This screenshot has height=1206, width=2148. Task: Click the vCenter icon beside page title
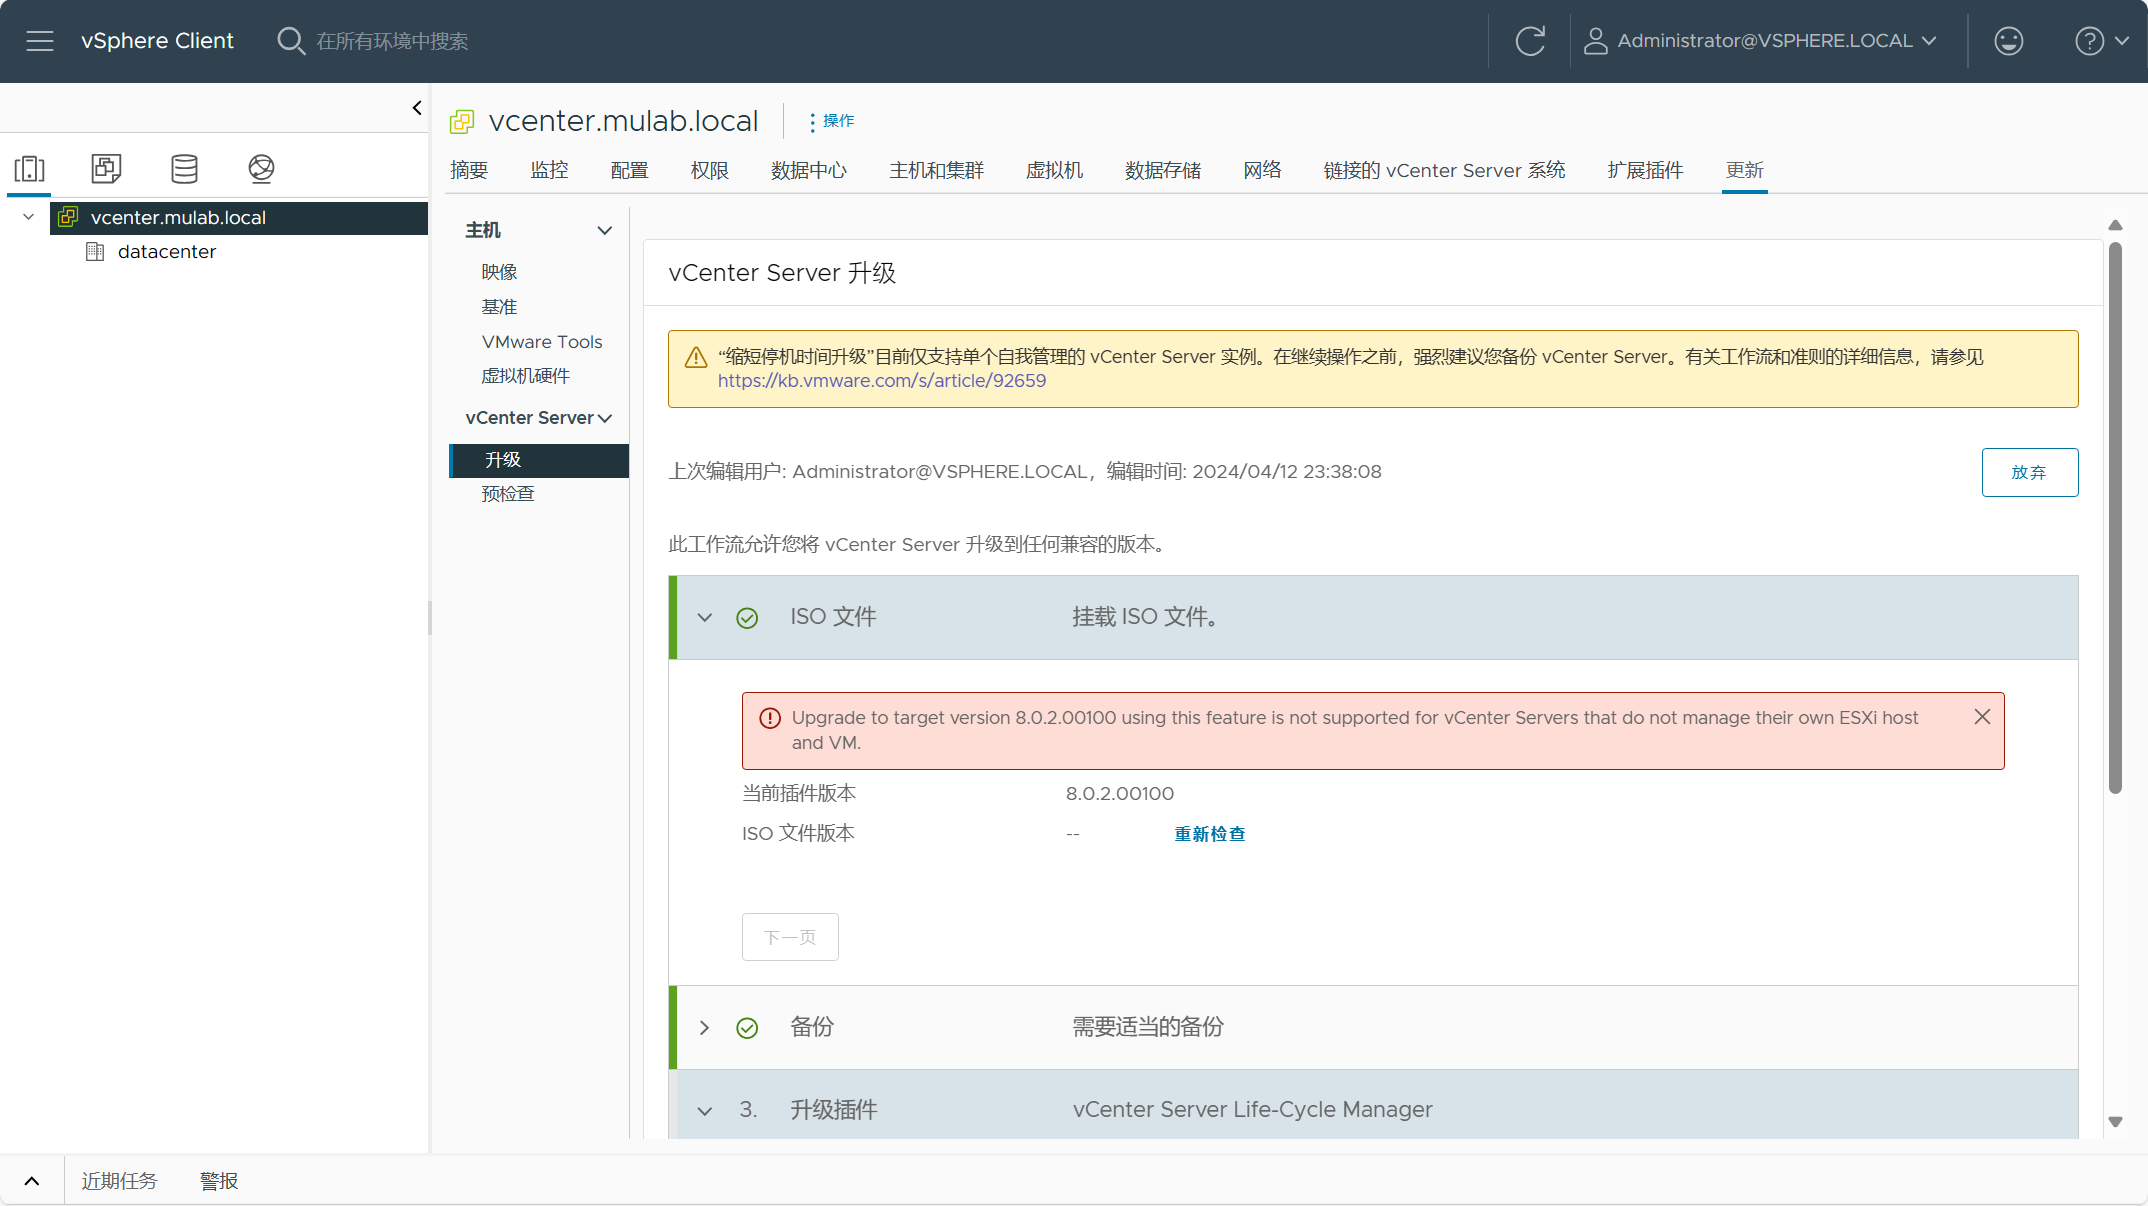462,122
